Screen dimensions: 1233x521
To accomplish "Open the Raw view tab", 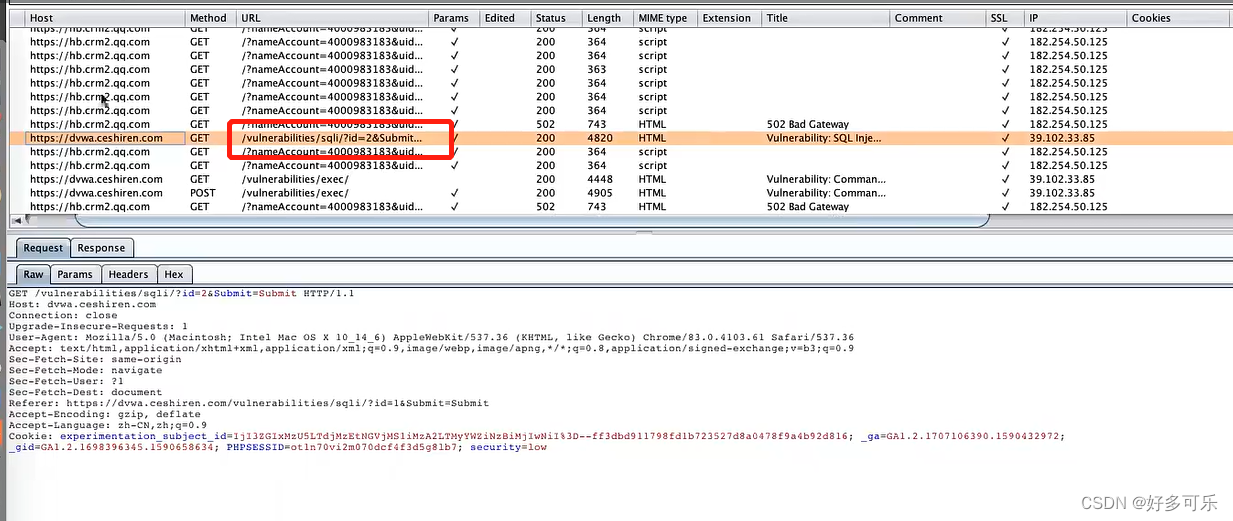I will click(34, 274).
